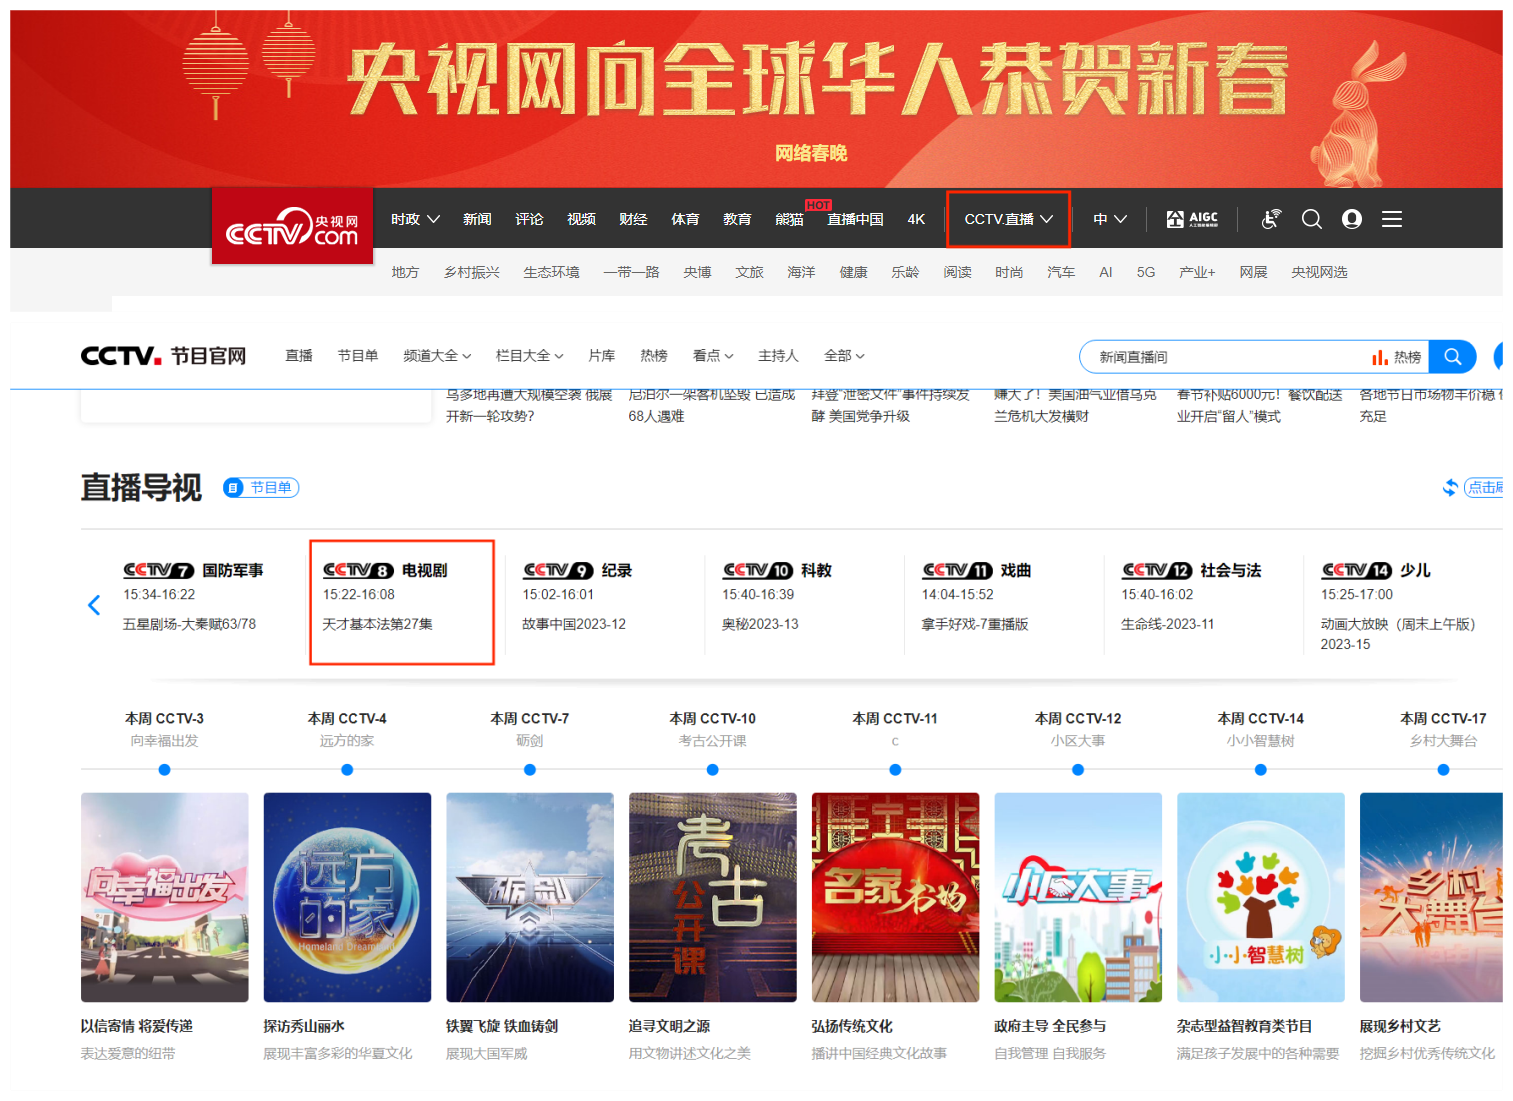The image size is (1513, 1101).
Task: Open the 小小智慧树 thumbnail
Action: coord(1261,897)
